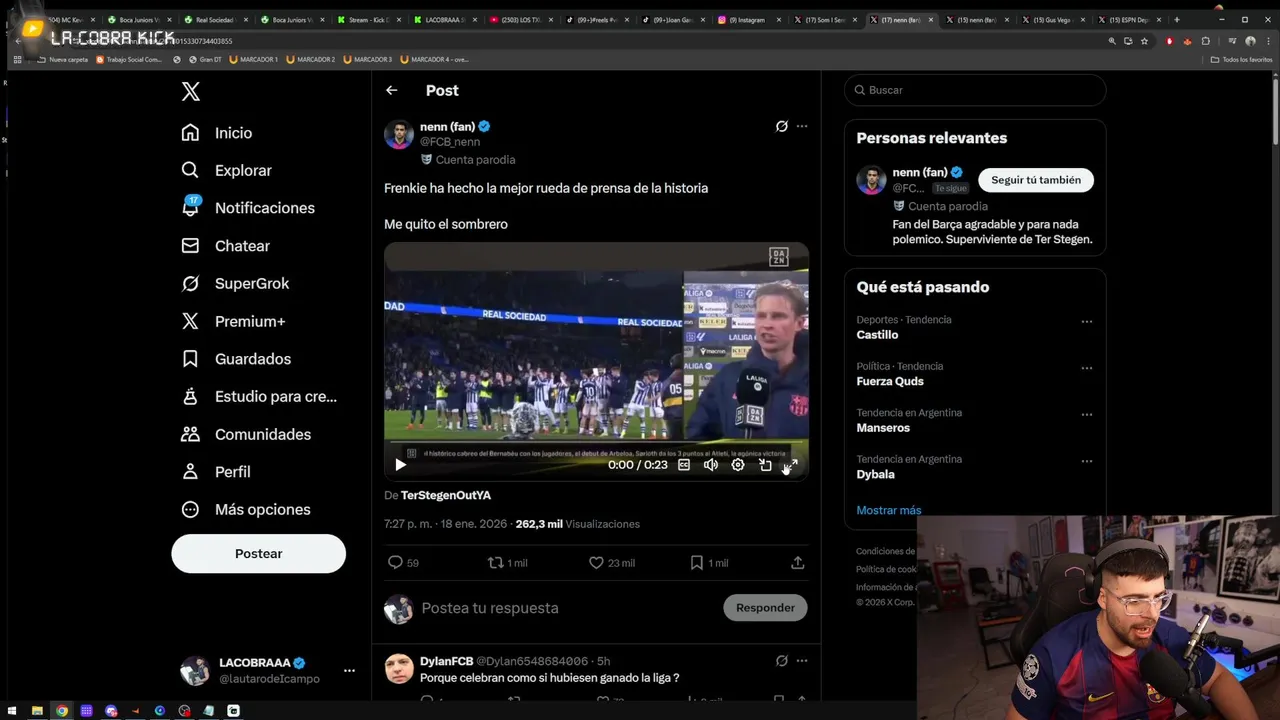This screenshot has width=1280, height=720.
Task: Open Premium+ in the sidebar
Action: coord(233,321)
